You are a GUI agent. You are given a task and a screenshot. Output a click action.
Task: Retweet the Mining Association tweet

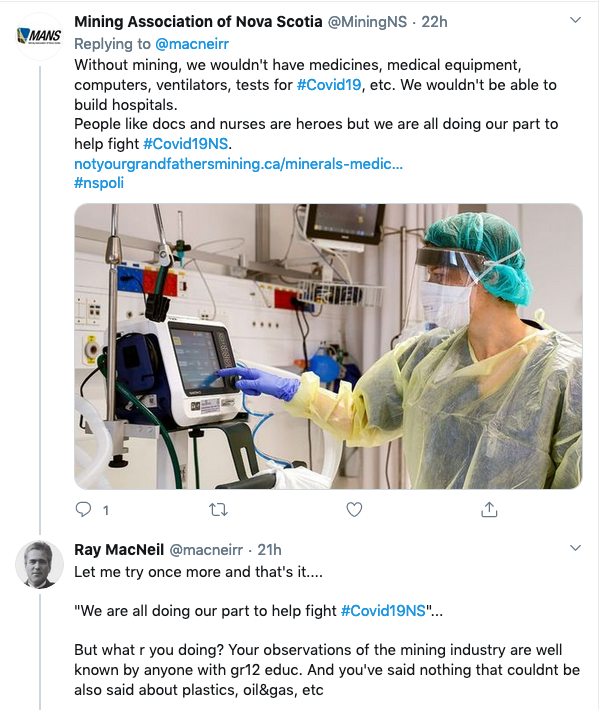(218, 510)
